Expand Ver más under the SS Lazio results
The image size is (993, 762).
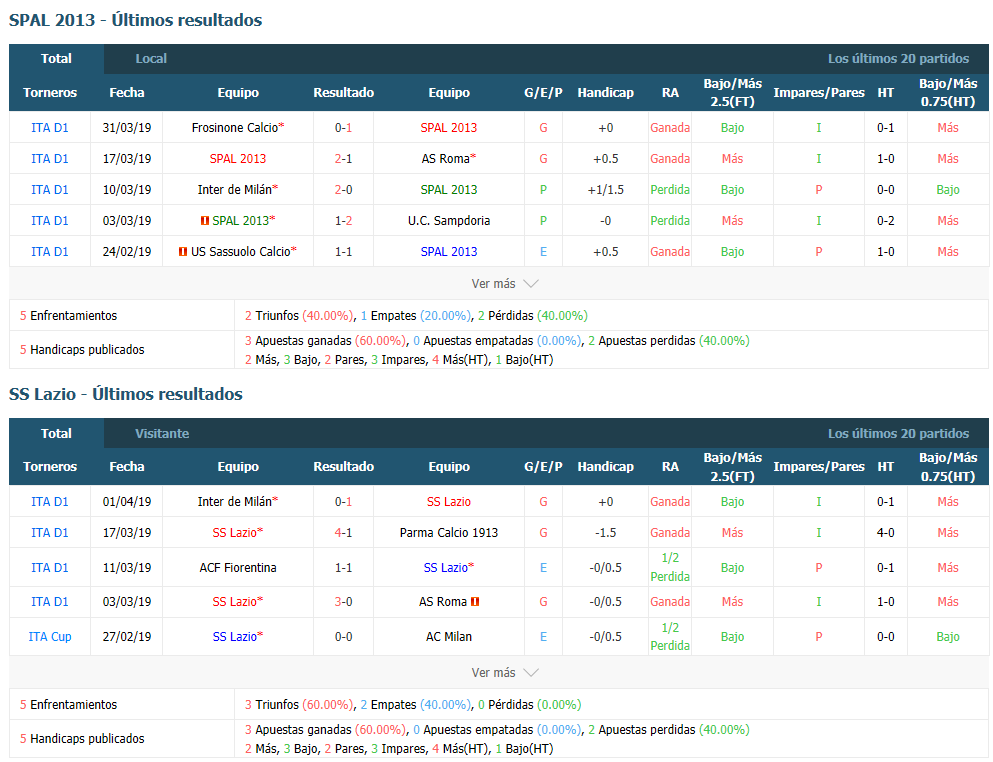coord(505,673)
